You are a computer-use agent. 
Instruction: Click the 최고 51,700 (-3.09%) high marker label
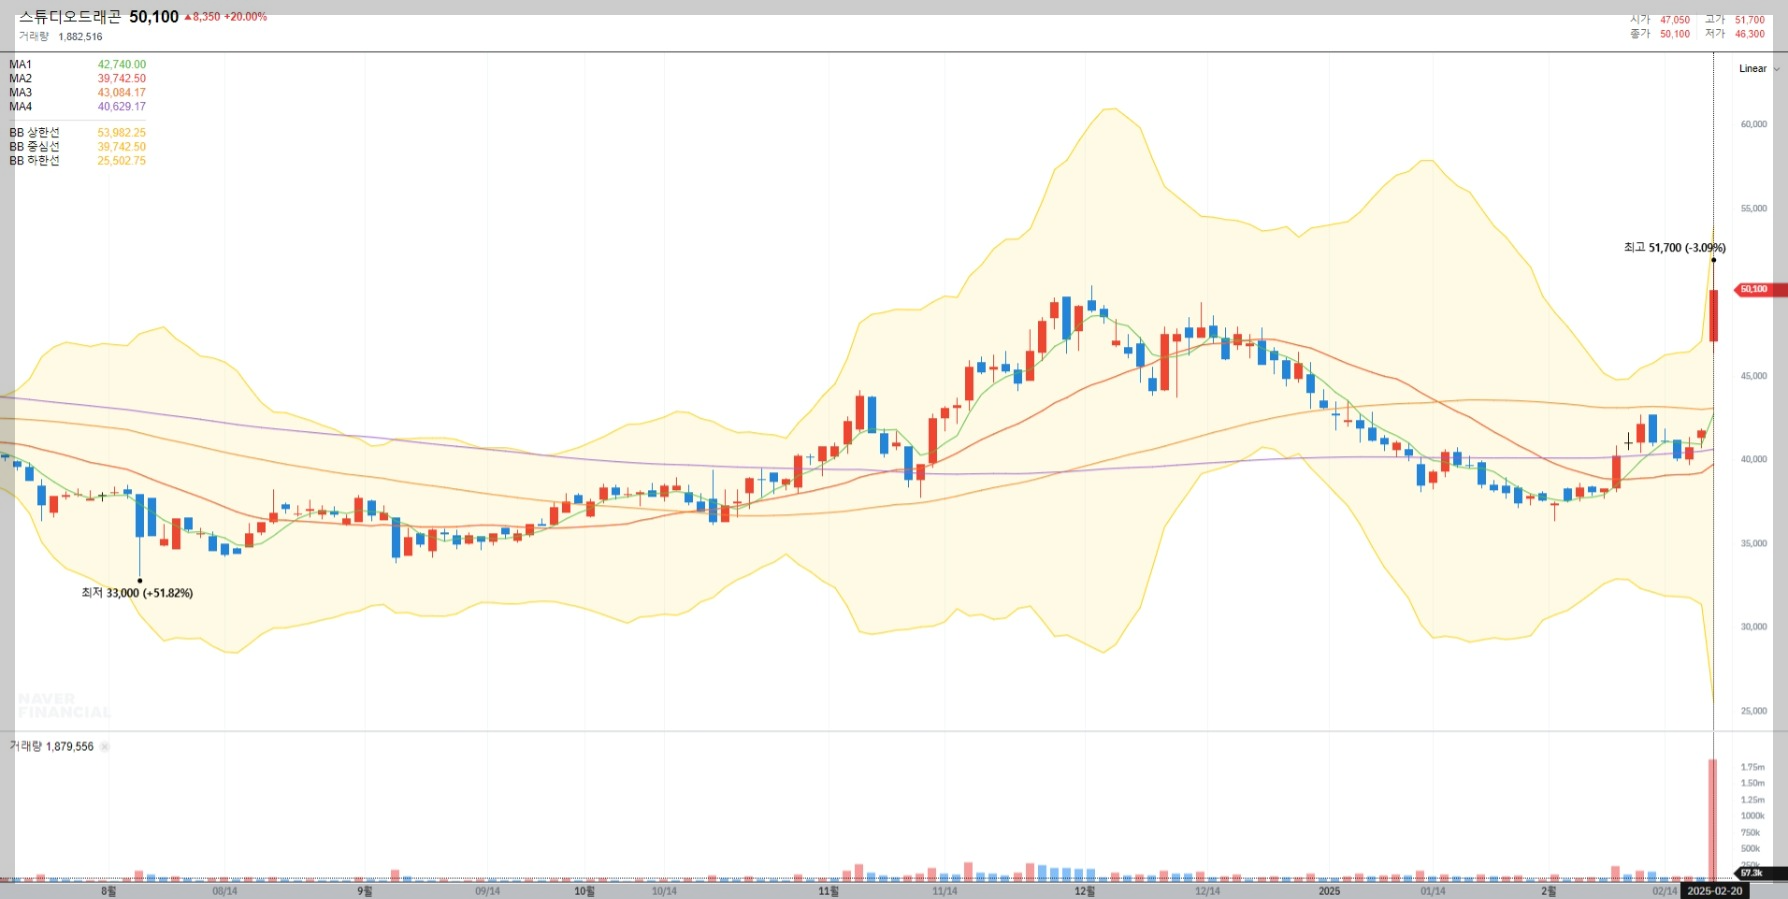coord(1674,248)
